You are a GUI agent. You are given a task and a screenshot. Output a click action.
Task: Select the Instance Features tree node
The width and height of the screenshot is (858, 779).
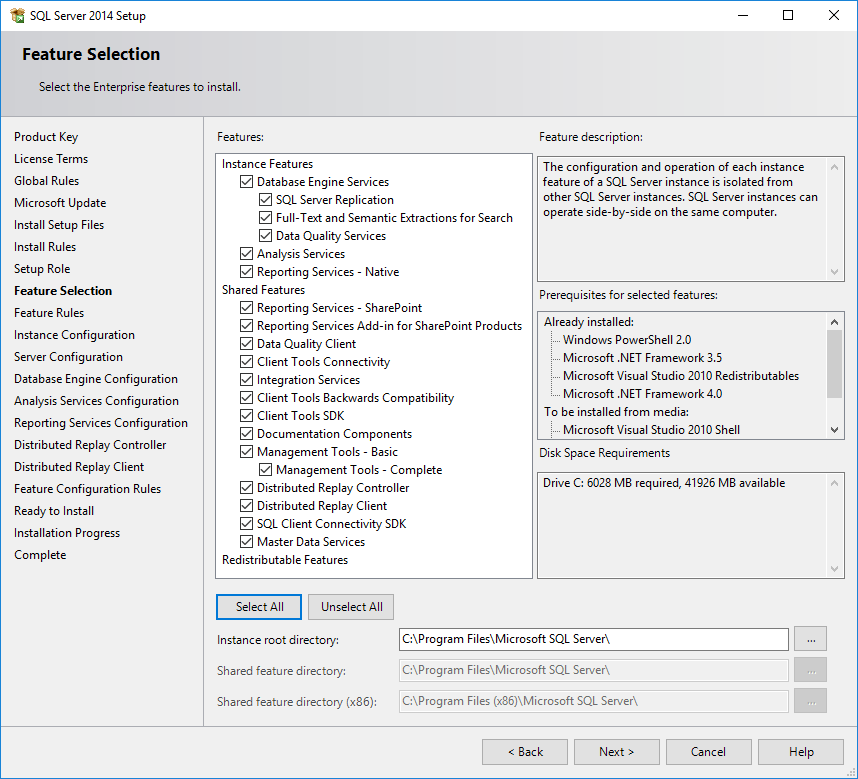point(267,164)
